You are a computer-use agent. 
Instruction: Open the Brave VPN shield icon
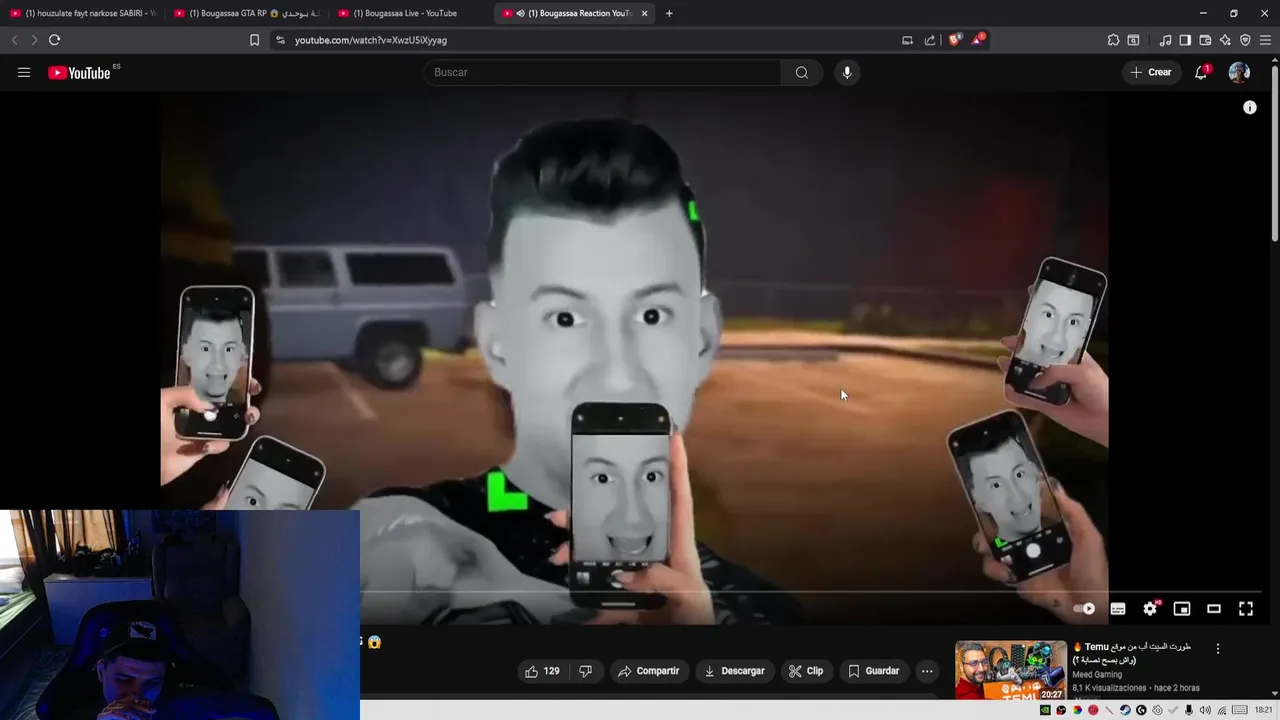click(1245, 40)
